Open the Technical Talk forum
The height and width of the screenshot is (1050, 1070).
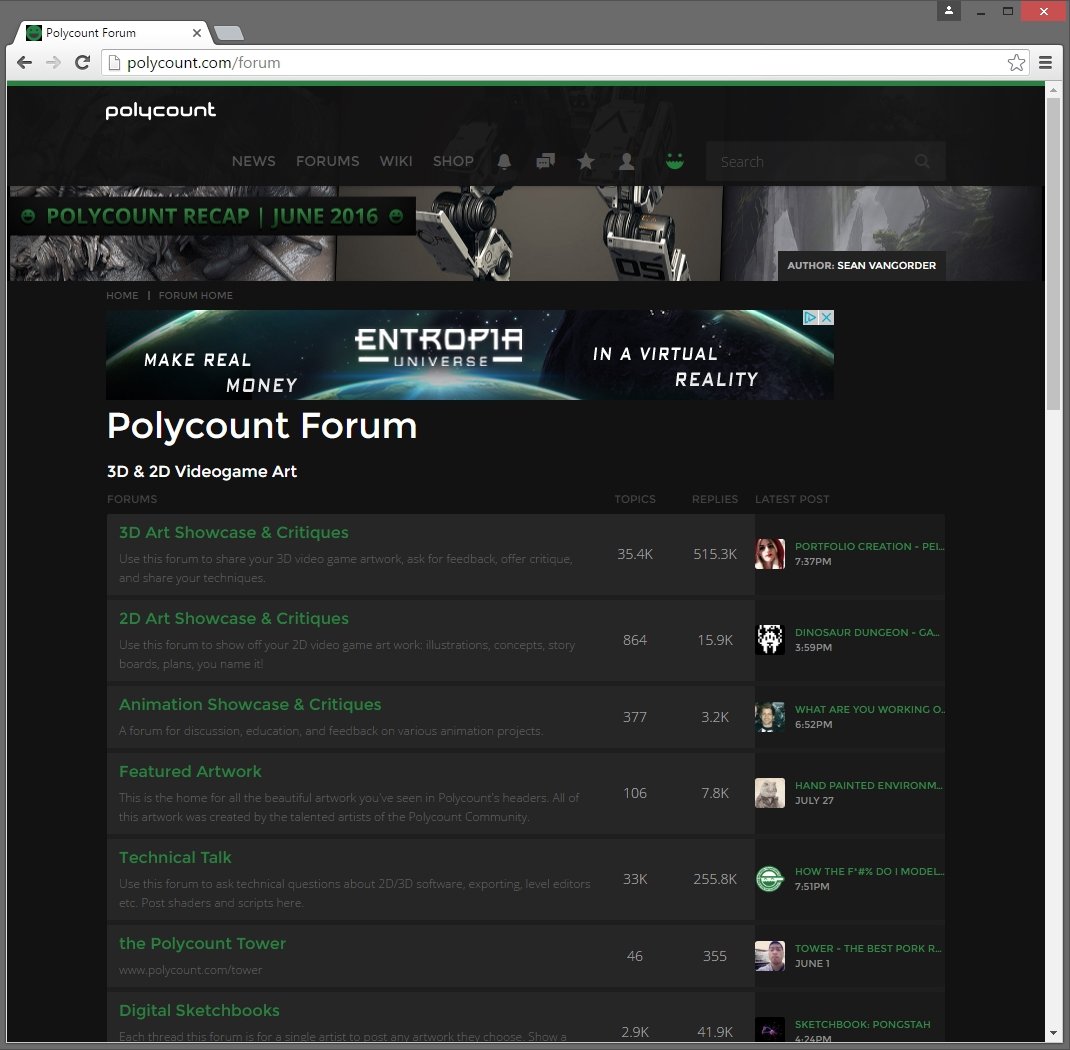point(175,857)
